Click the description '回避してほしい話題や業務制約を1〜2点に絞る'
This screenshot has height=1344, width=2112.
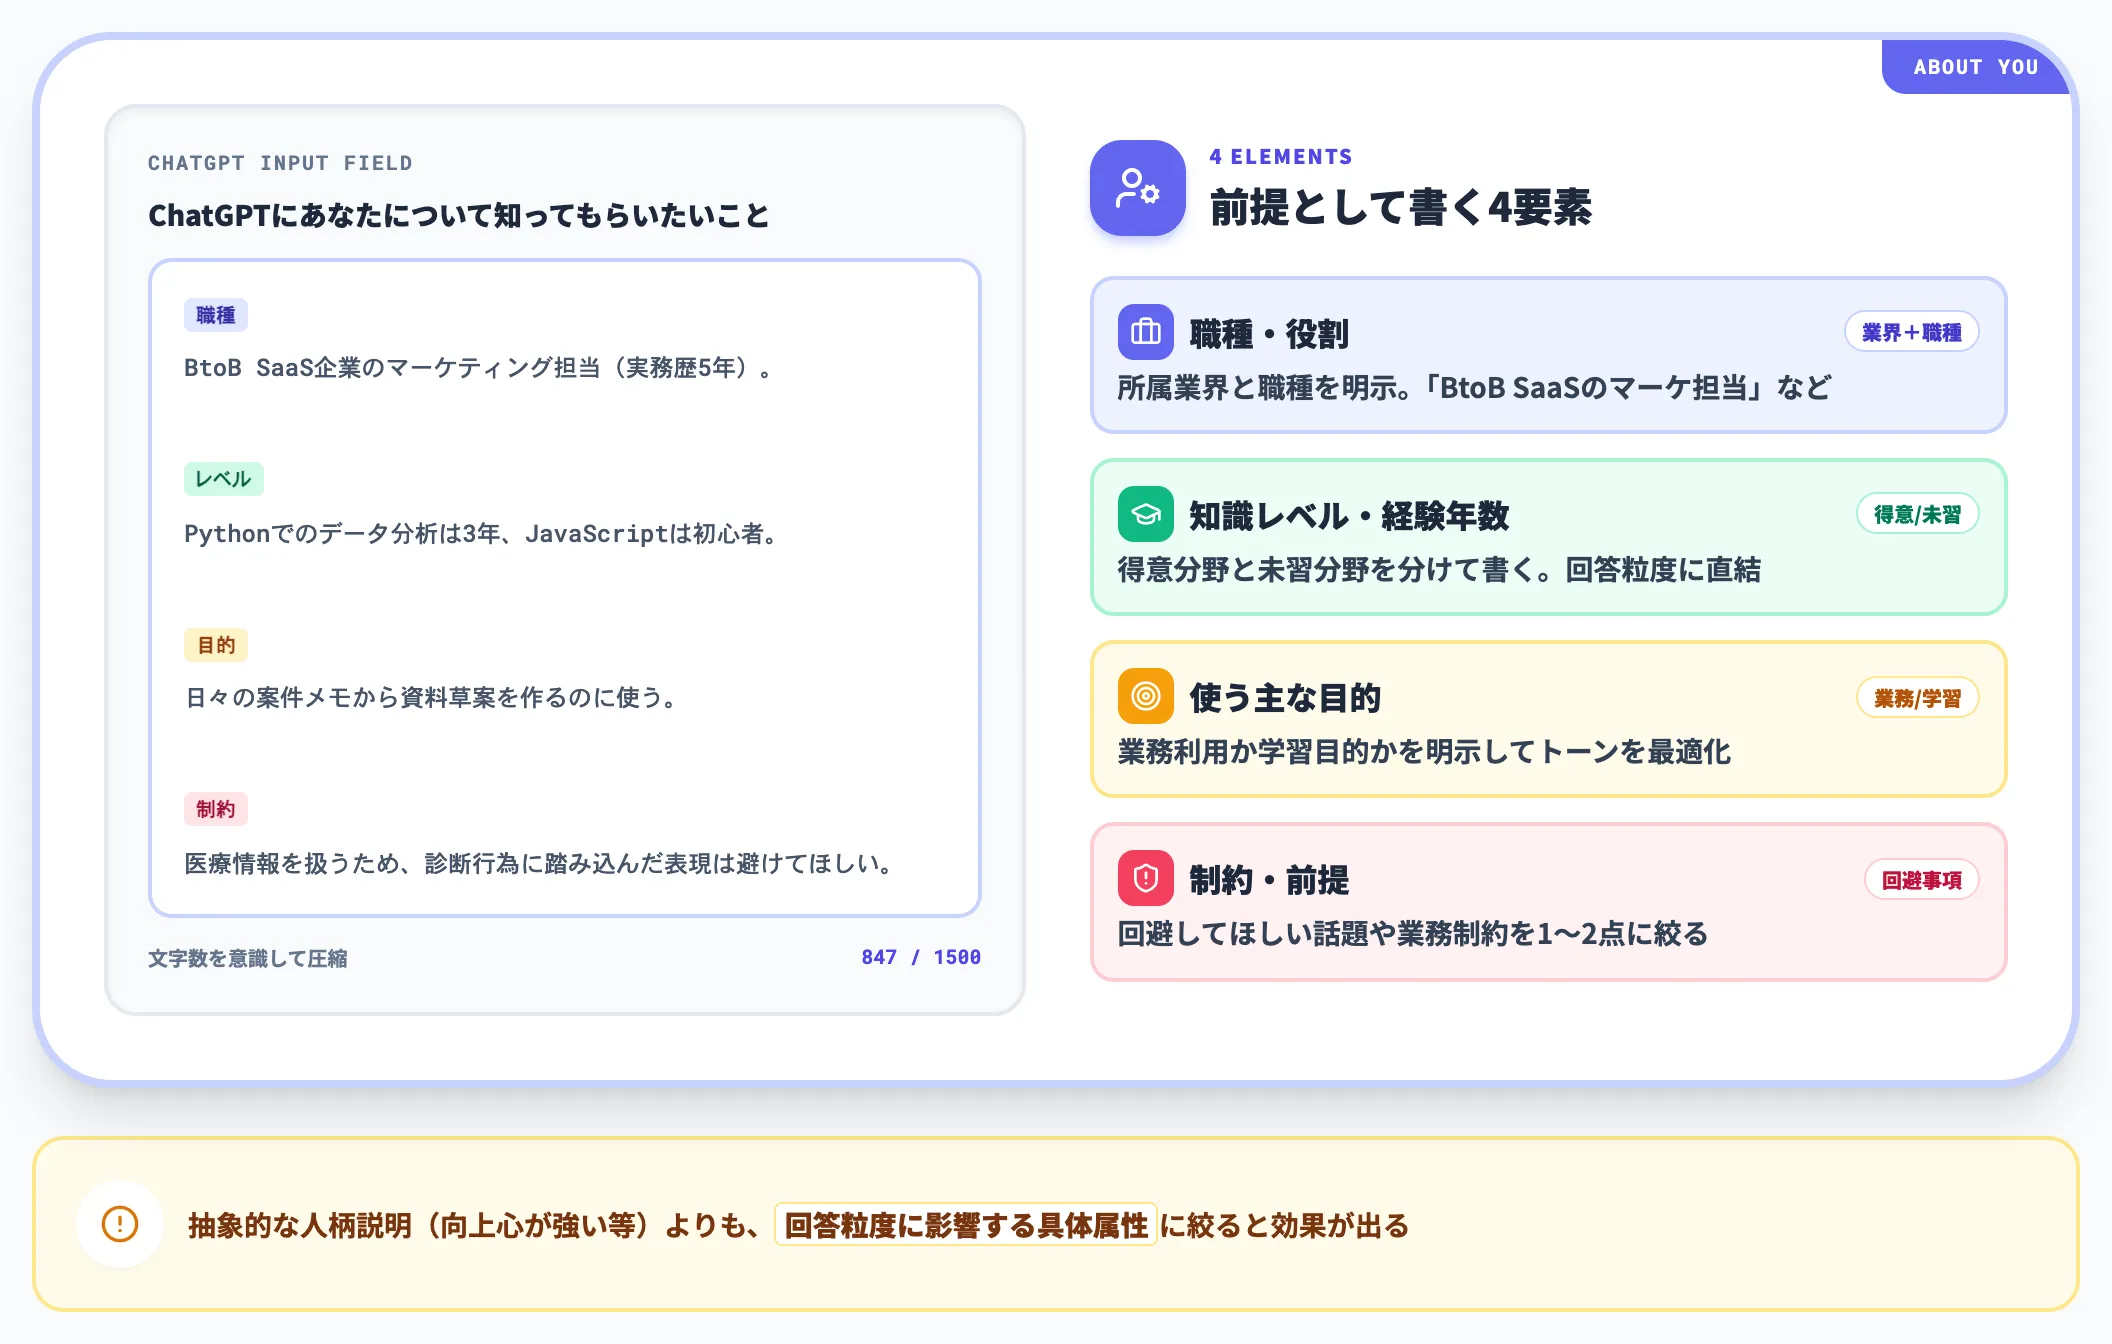click(x=1413, y=933)
